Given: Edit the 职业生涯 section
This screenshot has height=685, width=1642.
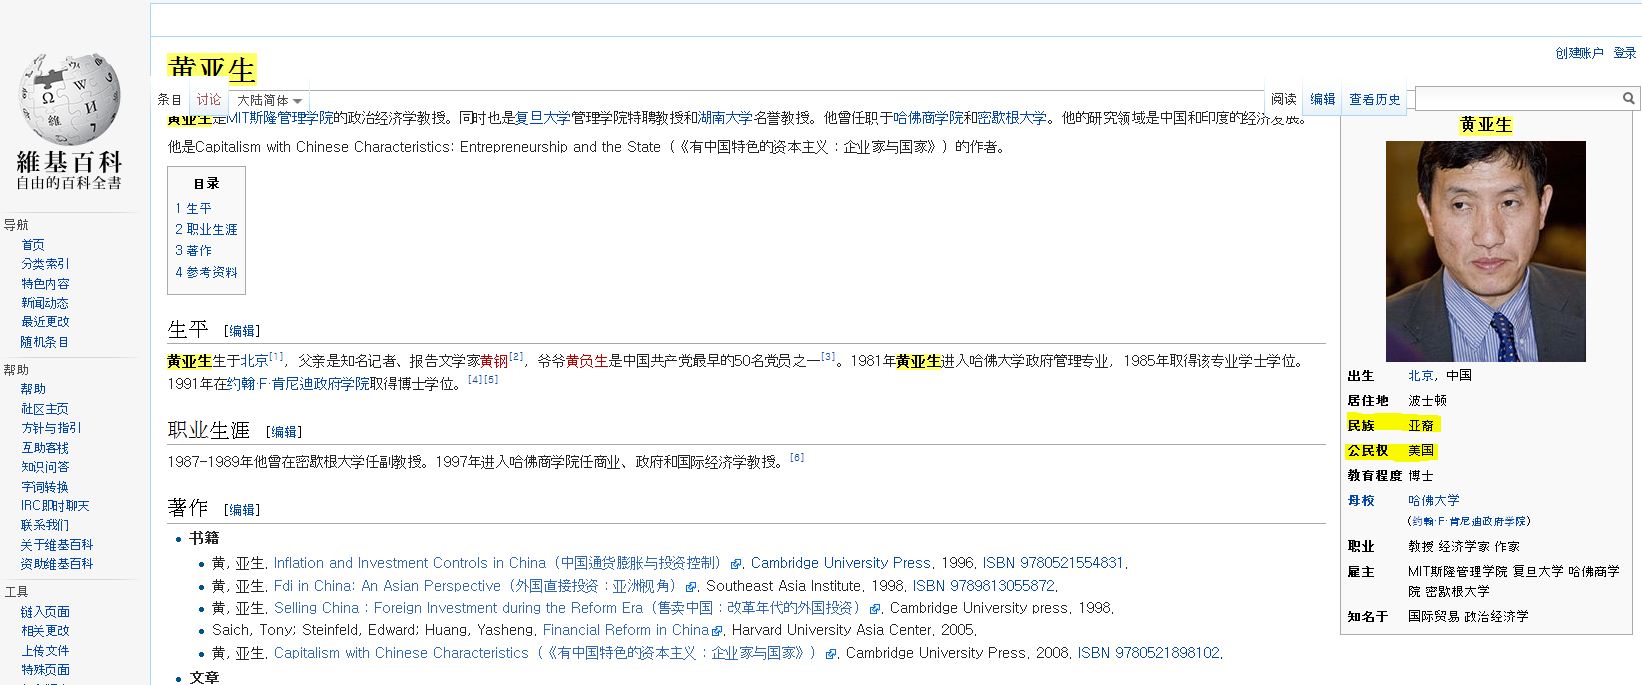Looking at the screenshot, I should (284, 432).
